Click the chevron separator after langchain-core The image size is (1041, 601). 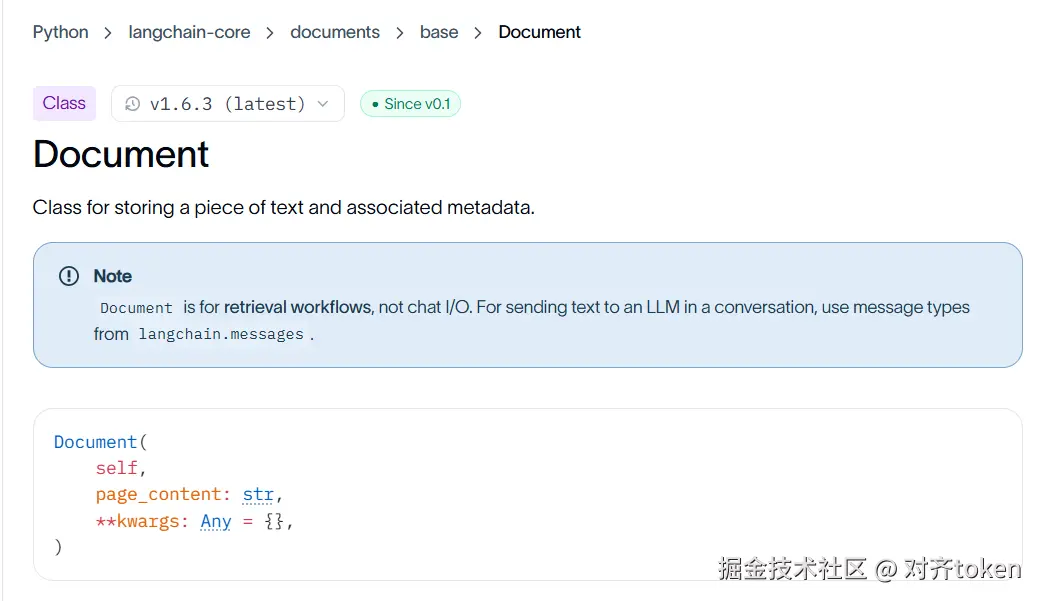[270, 33]
